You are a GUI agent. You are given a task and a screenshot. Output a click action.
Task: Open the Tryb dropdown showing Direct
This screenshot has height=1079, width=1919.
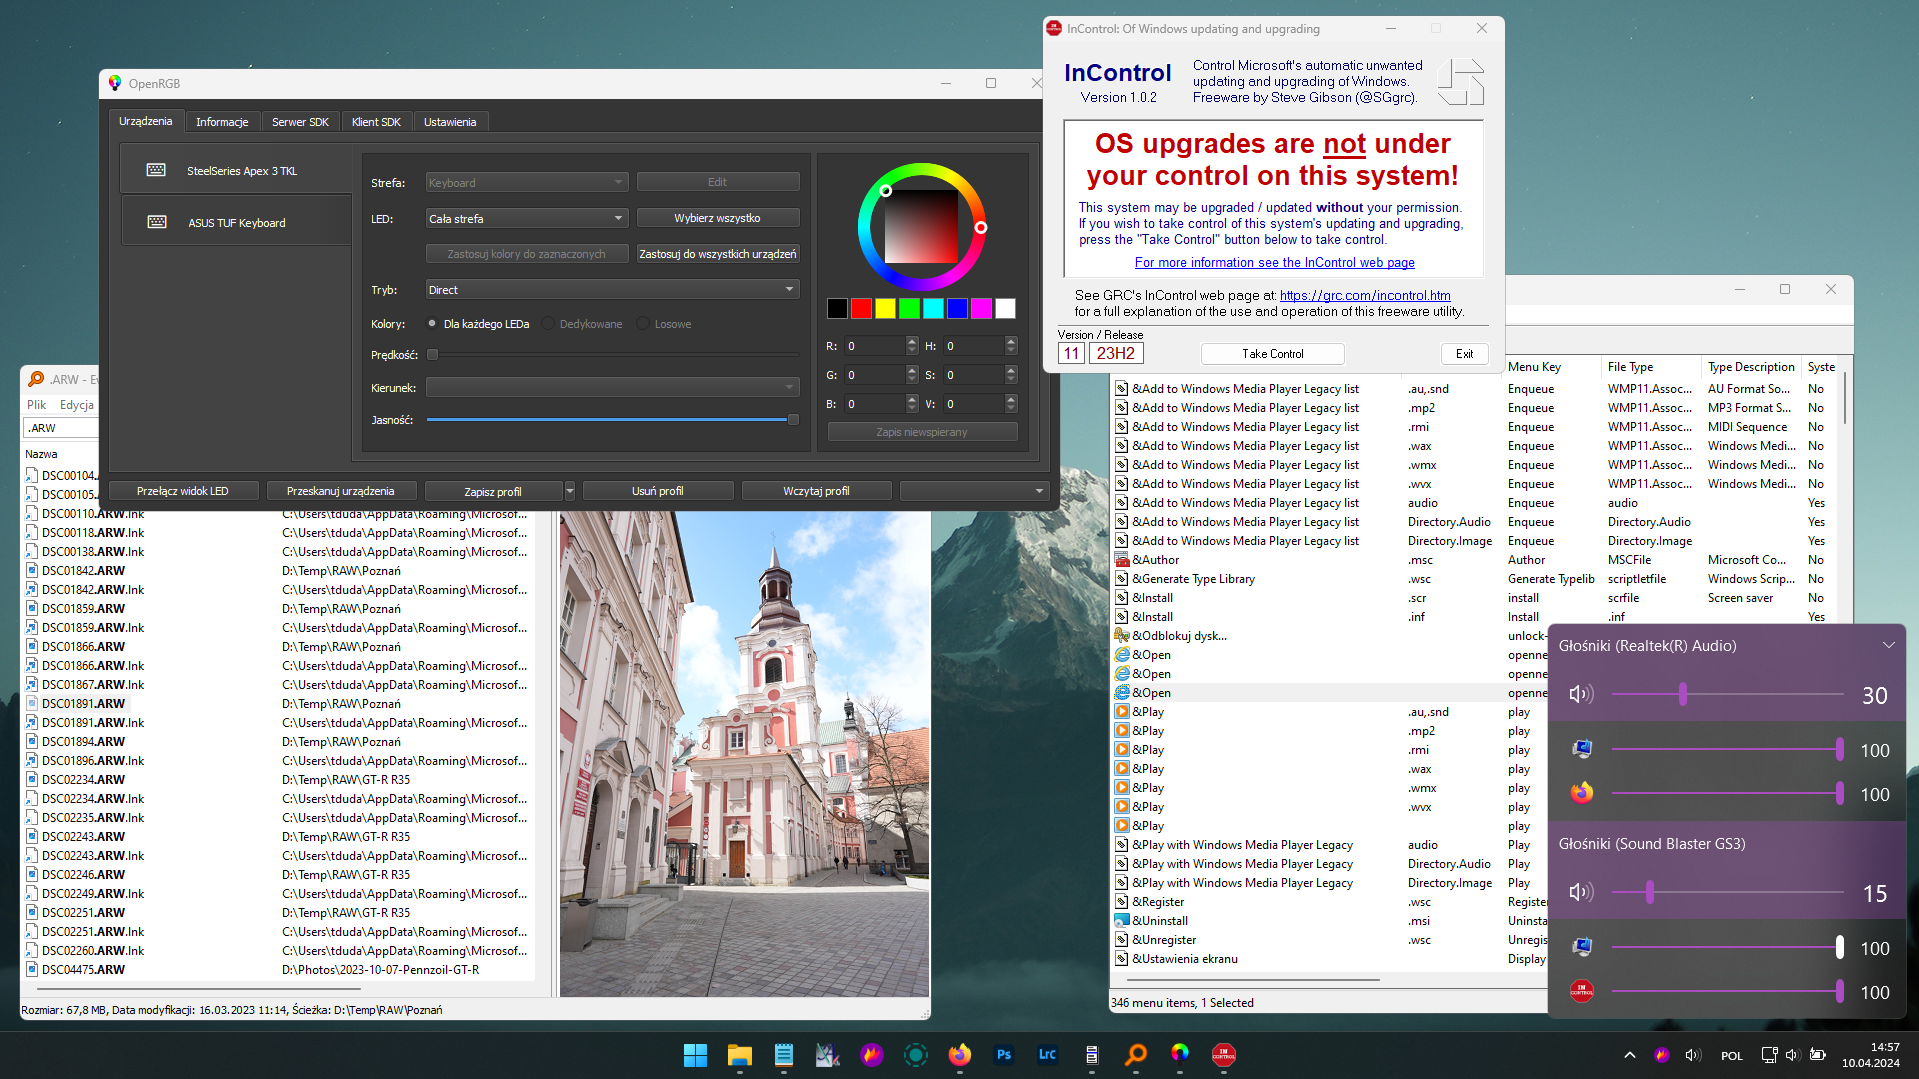point(611,289)
